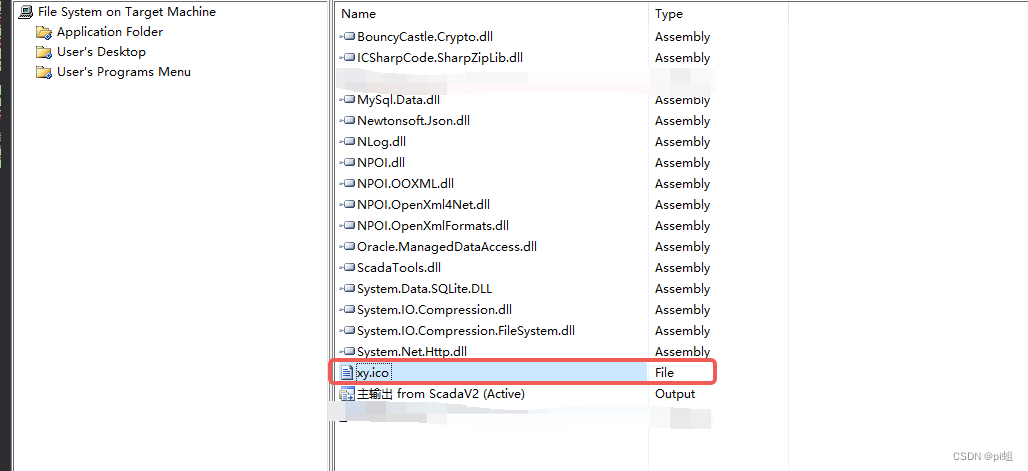Open the User's Desktop folder icon
The width and height of the screenshot is (1028, 471).
44,52
